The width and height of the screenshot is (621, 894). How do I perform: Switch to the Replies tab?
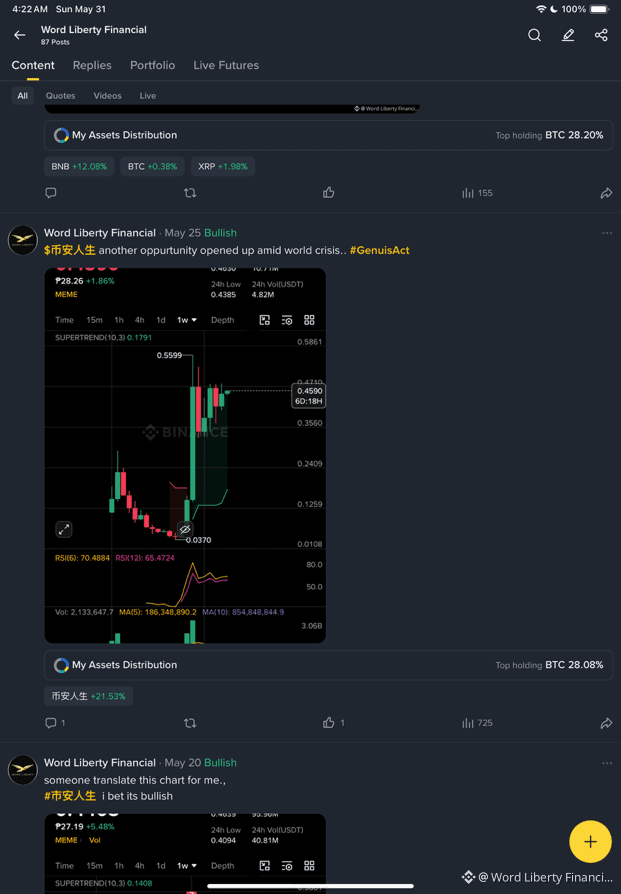92,65
